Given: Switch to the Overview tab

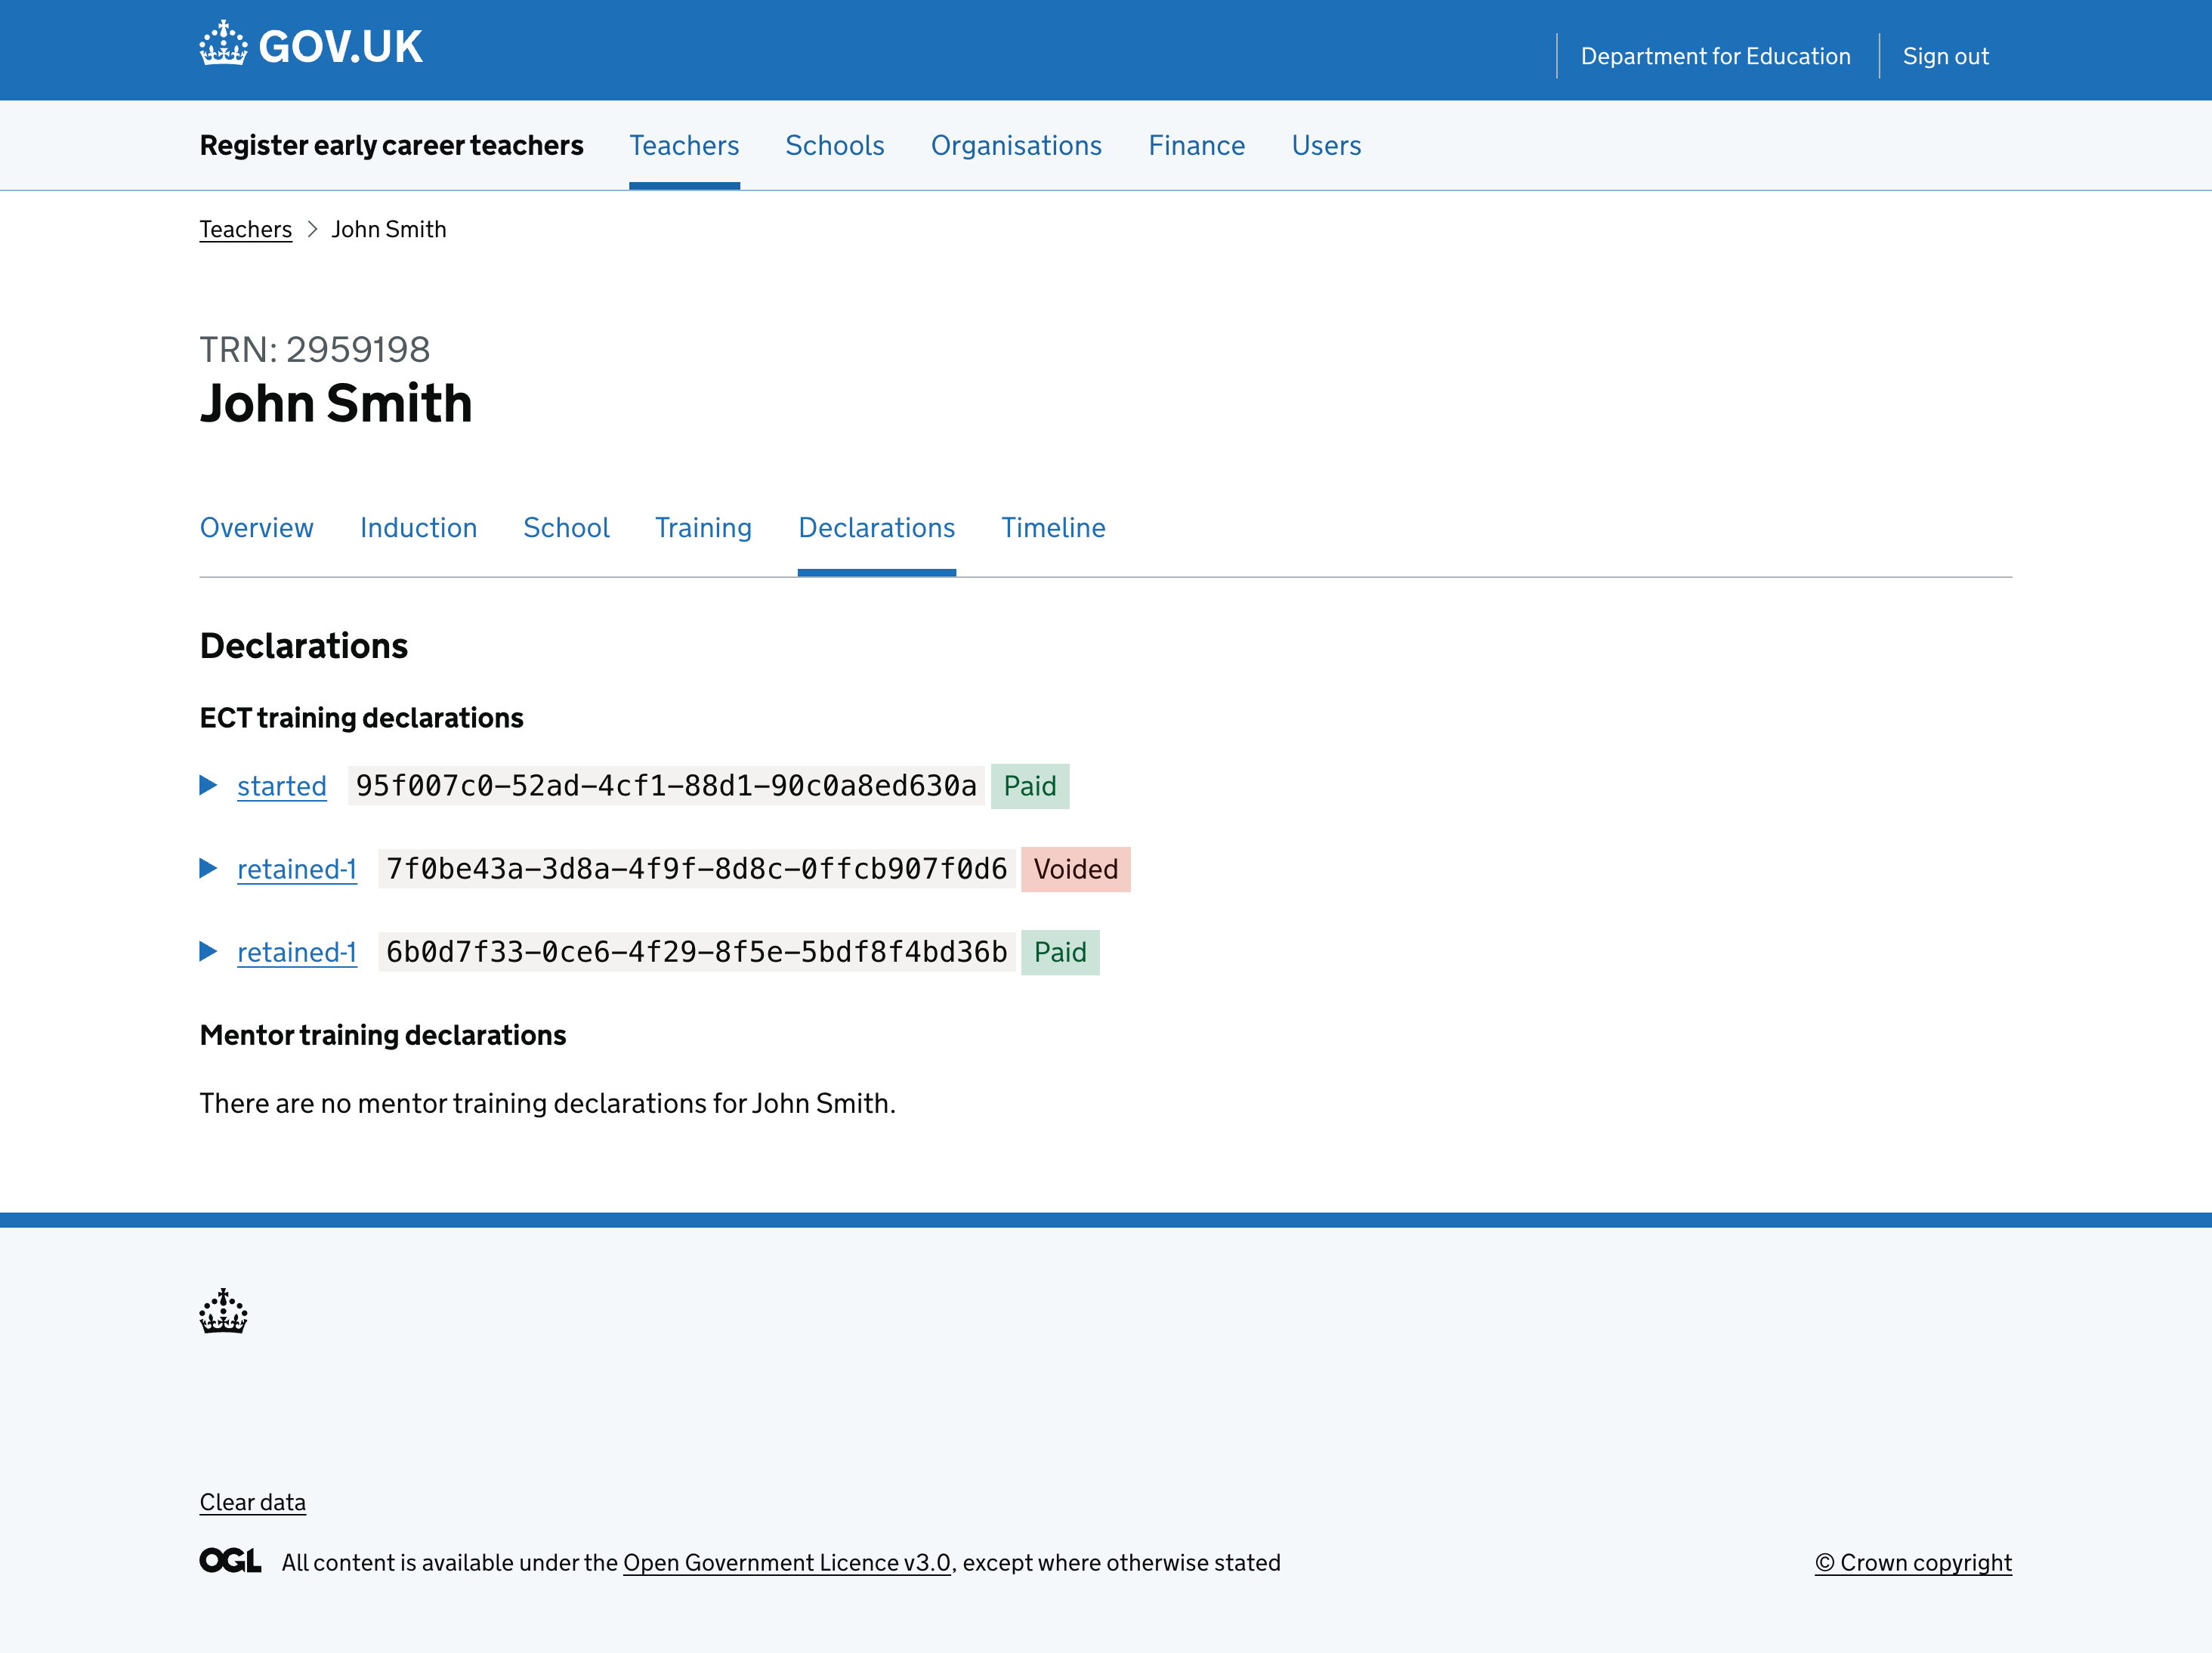Looking at the screenshot, I should click(x=257, y=528).
